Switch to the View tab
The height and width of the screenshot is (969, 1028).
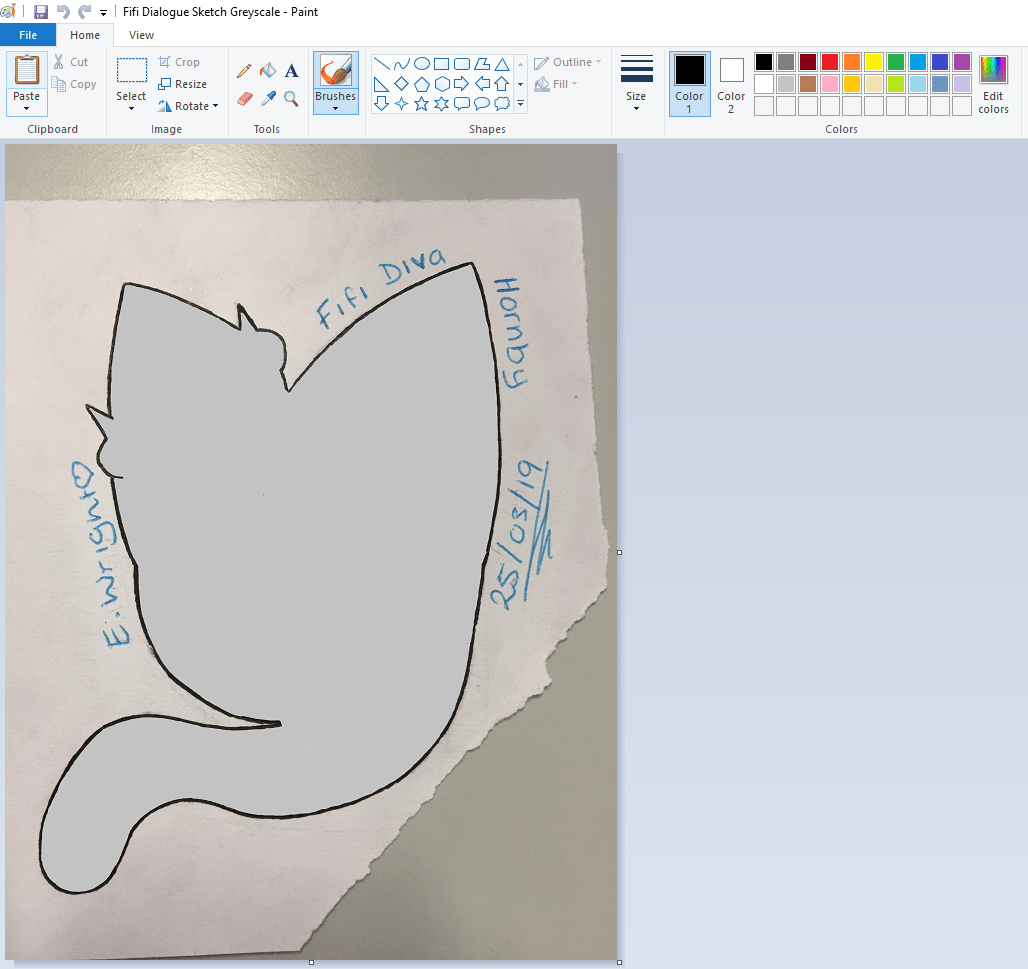coord(141,34)
